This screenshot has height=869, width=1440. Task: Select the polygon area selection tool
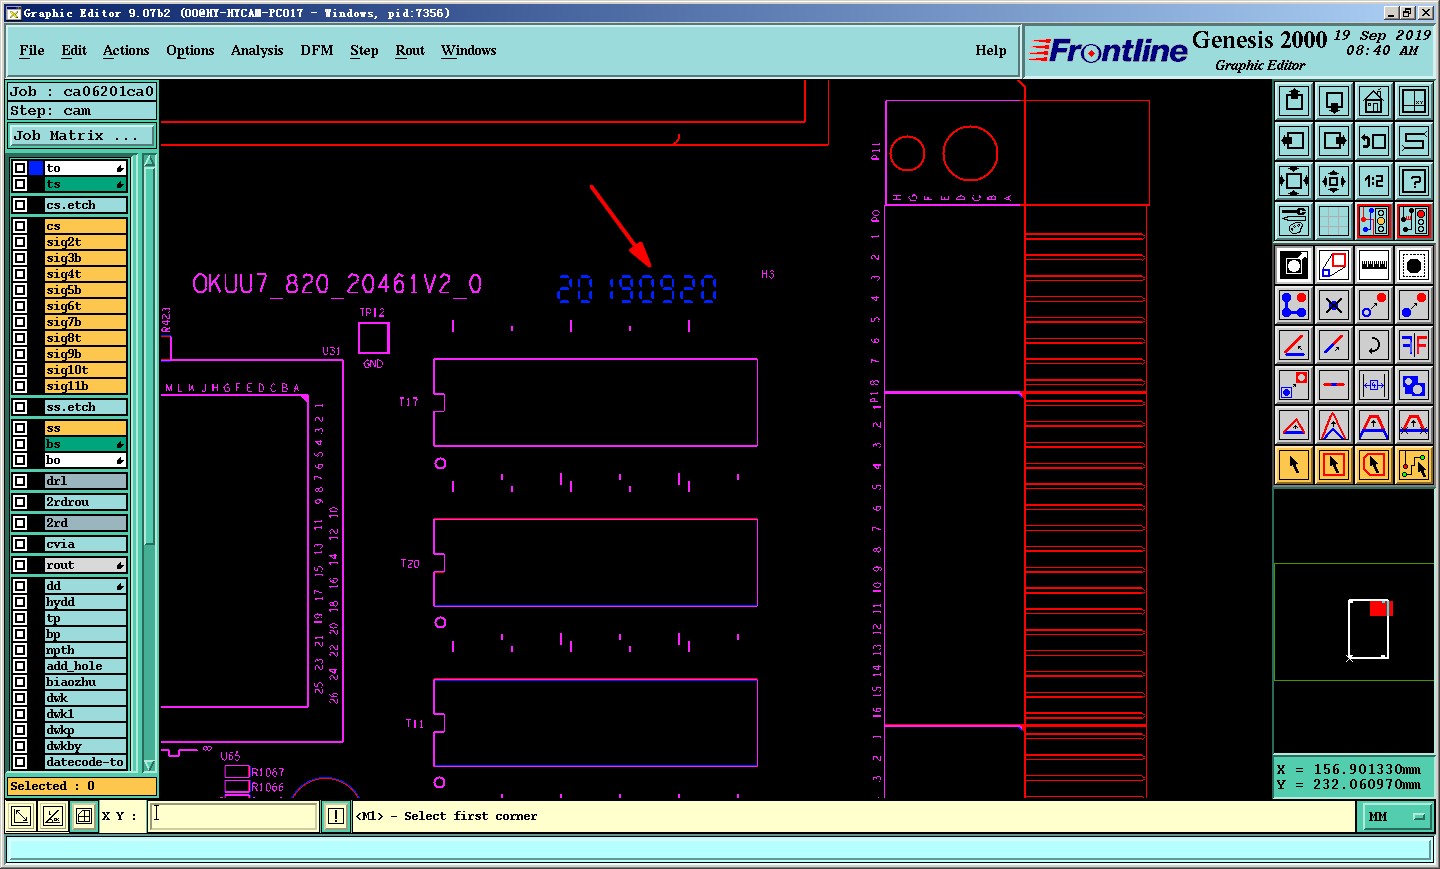tap(1374, 465)
